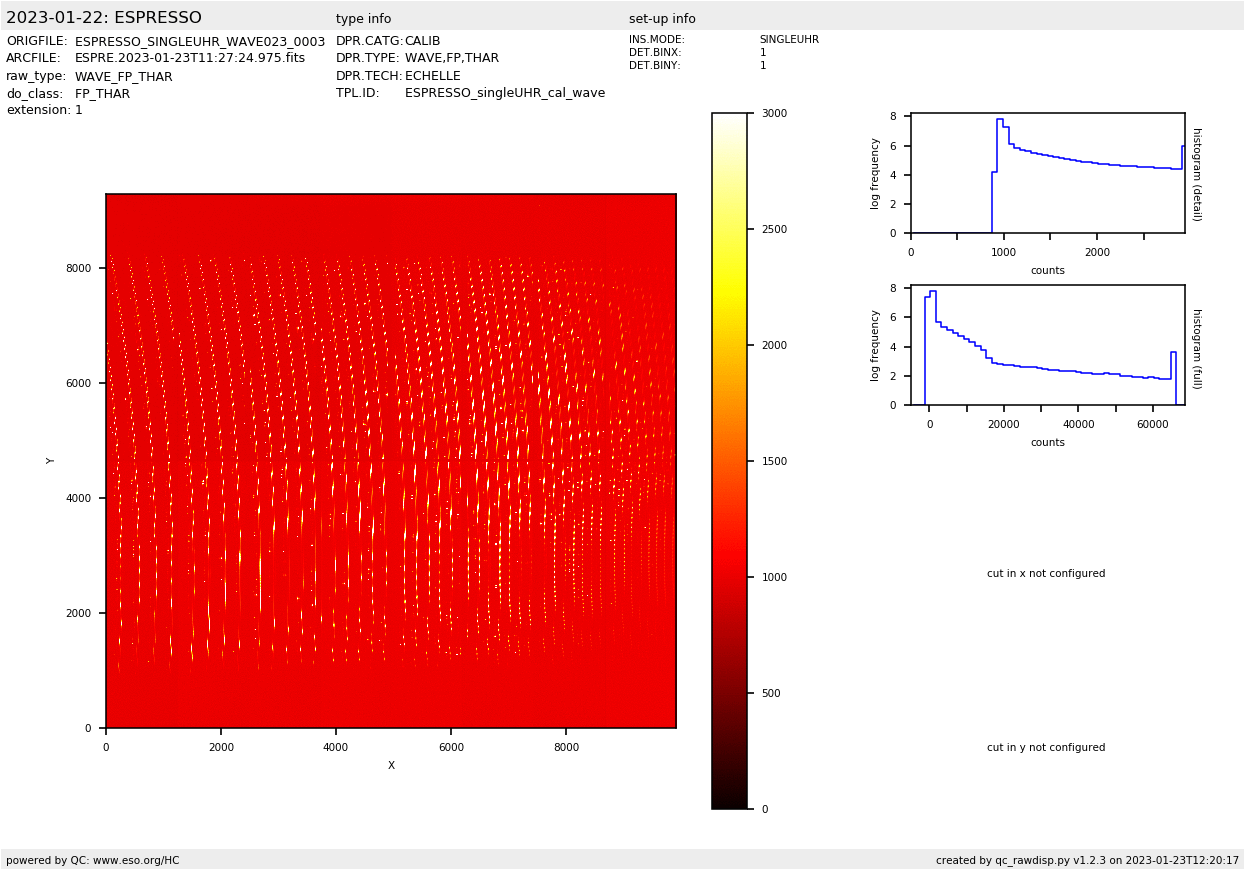Click 'cut in y not configured' text
The width and height of the screenshot is (1245, 870).
(1046, 748)
